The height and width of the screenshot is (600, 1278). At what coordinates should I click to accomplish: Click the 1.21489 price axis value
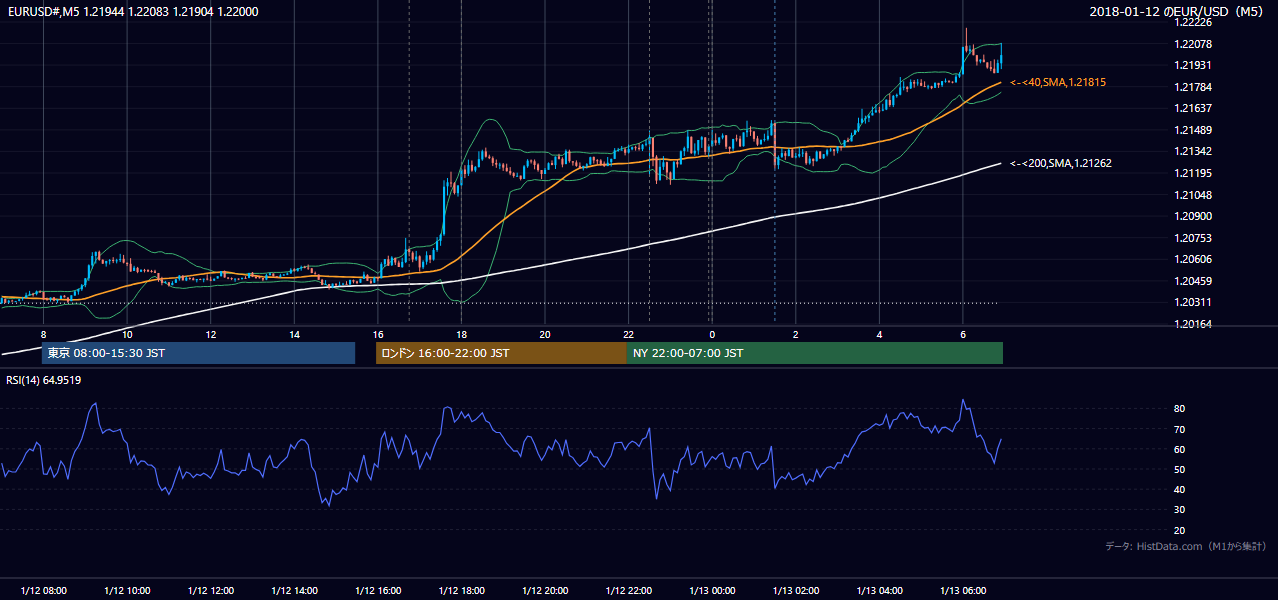(x=1193, y=130)
